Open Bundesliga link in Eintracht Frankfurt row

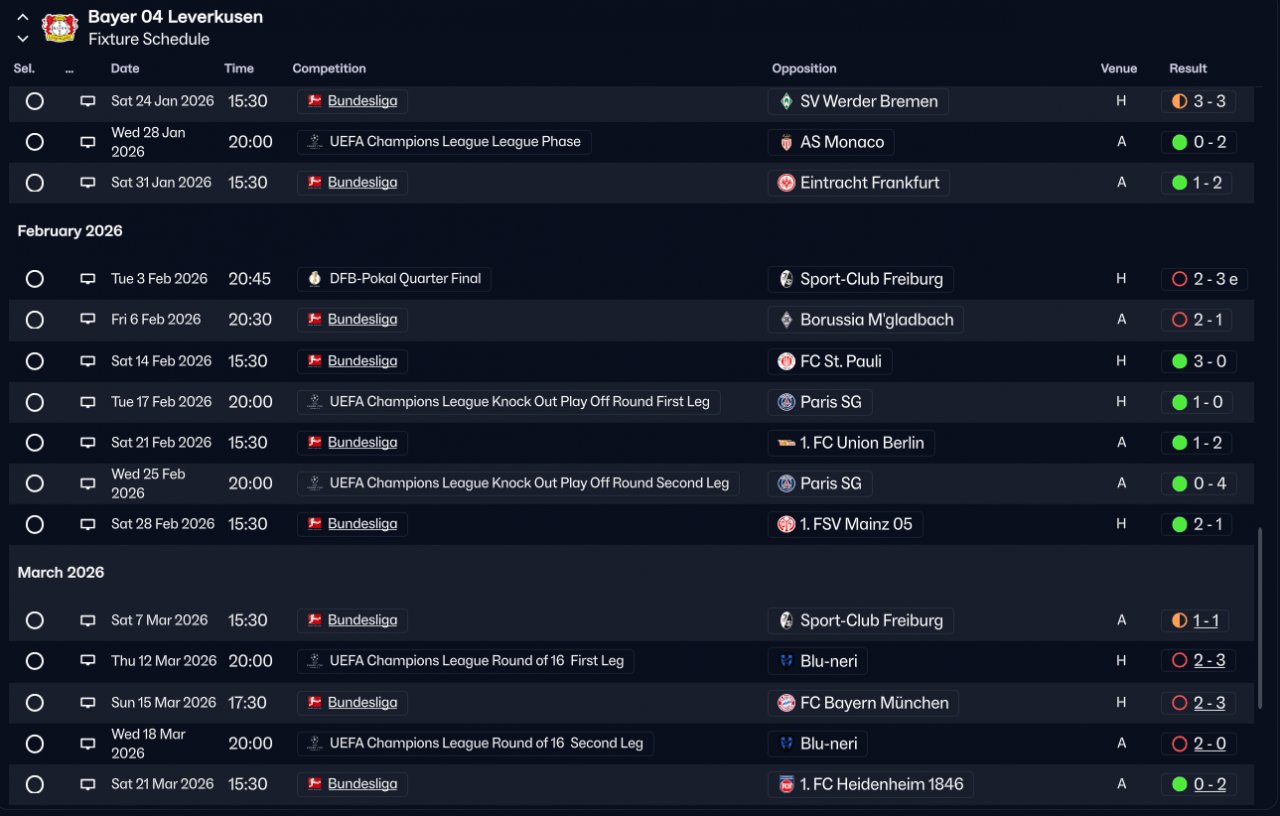[362, 183]
